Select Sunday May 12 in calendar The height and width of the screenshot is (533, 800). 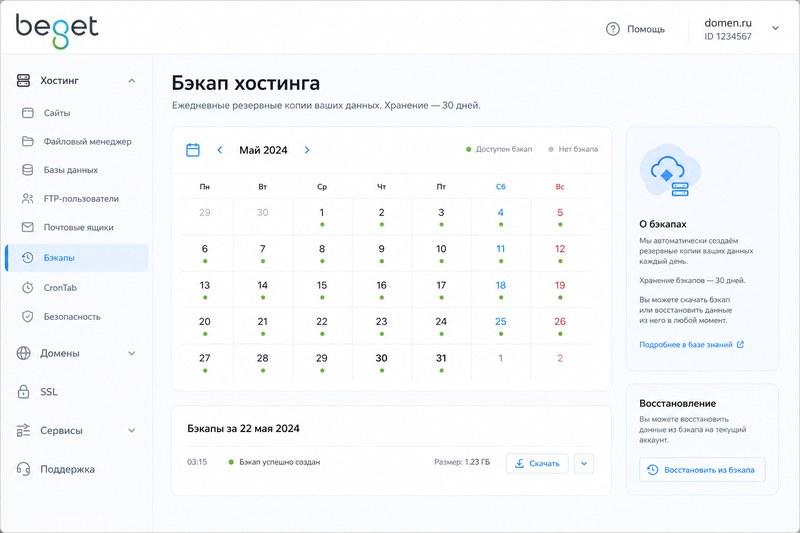560,253
